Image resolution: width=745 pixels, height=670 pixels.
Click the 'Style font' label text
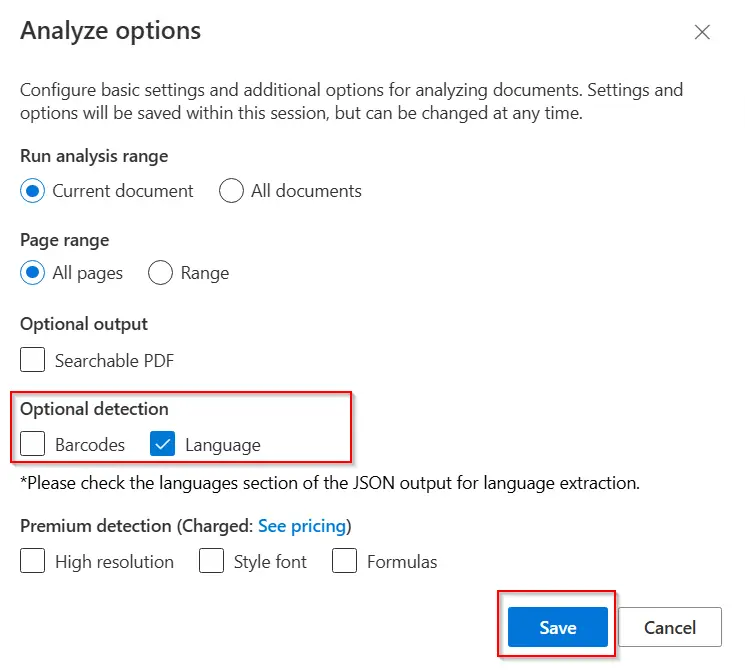tap(270, 562)
